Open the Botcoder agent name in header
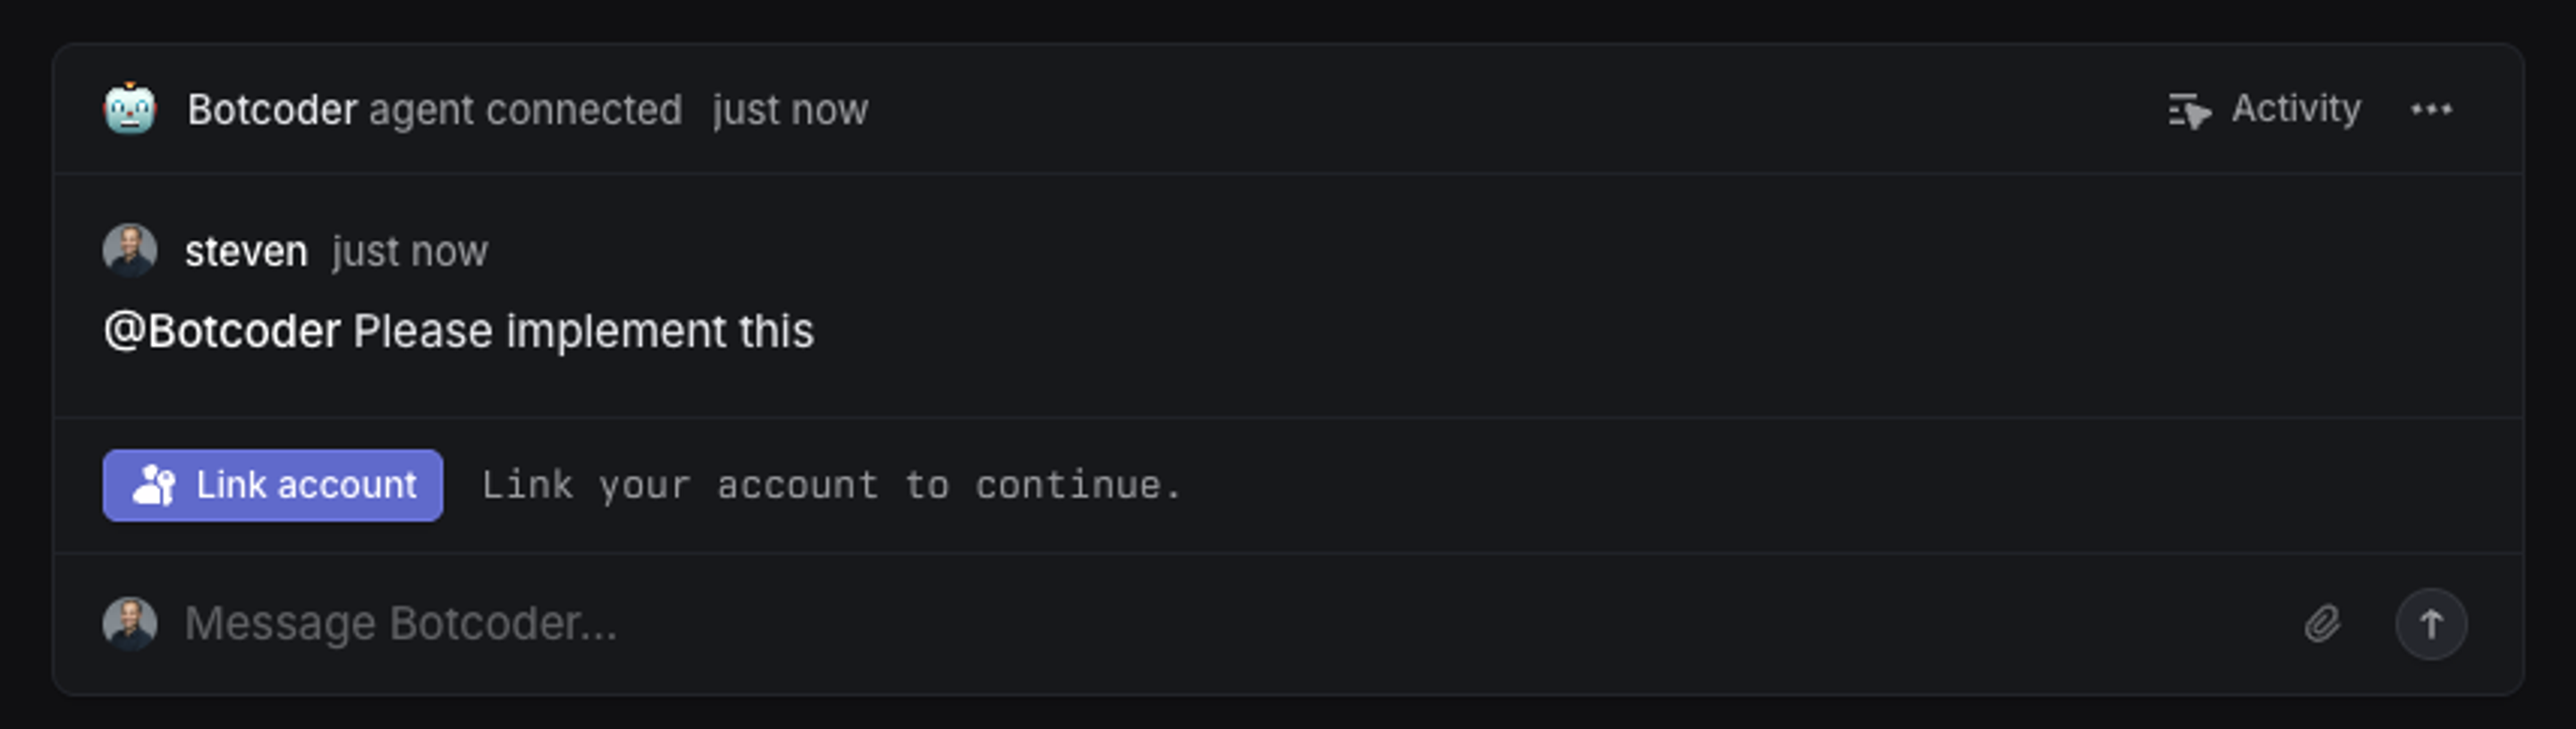The image size is (2576, 729). click(272, 110)
